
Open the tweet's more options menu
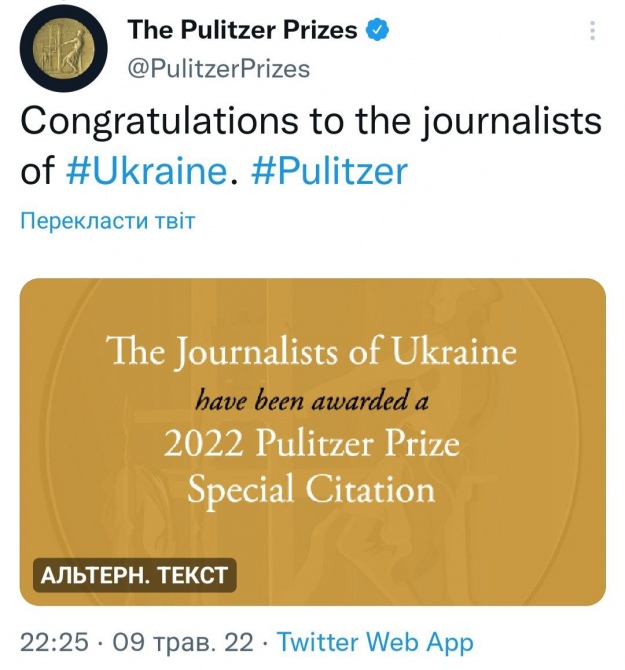[x=592, y=31]
